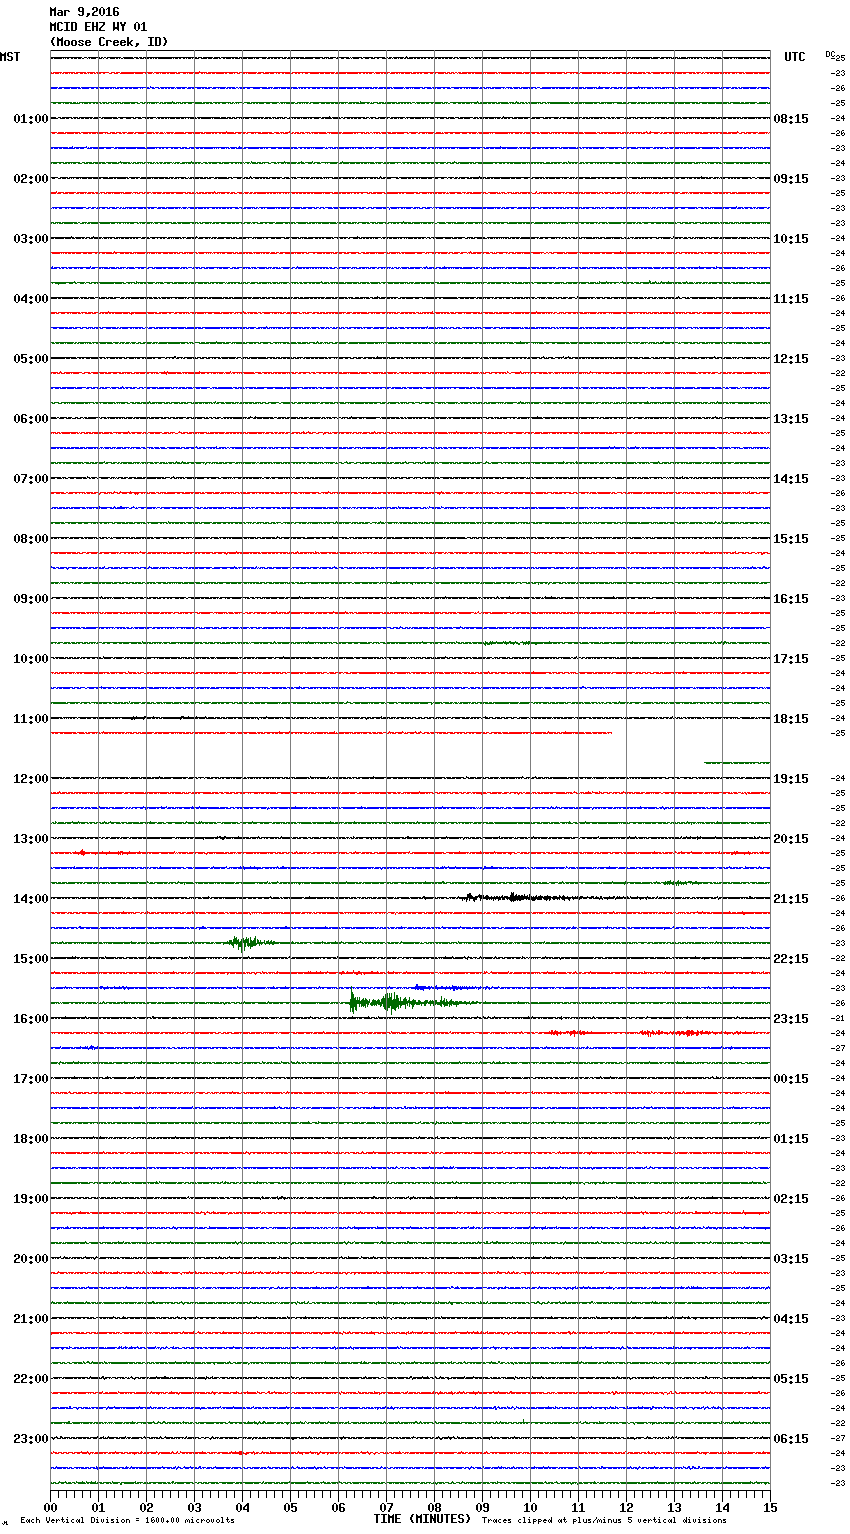
Task: Click minute-axis tick label '00'
Action: [51, 1508]
